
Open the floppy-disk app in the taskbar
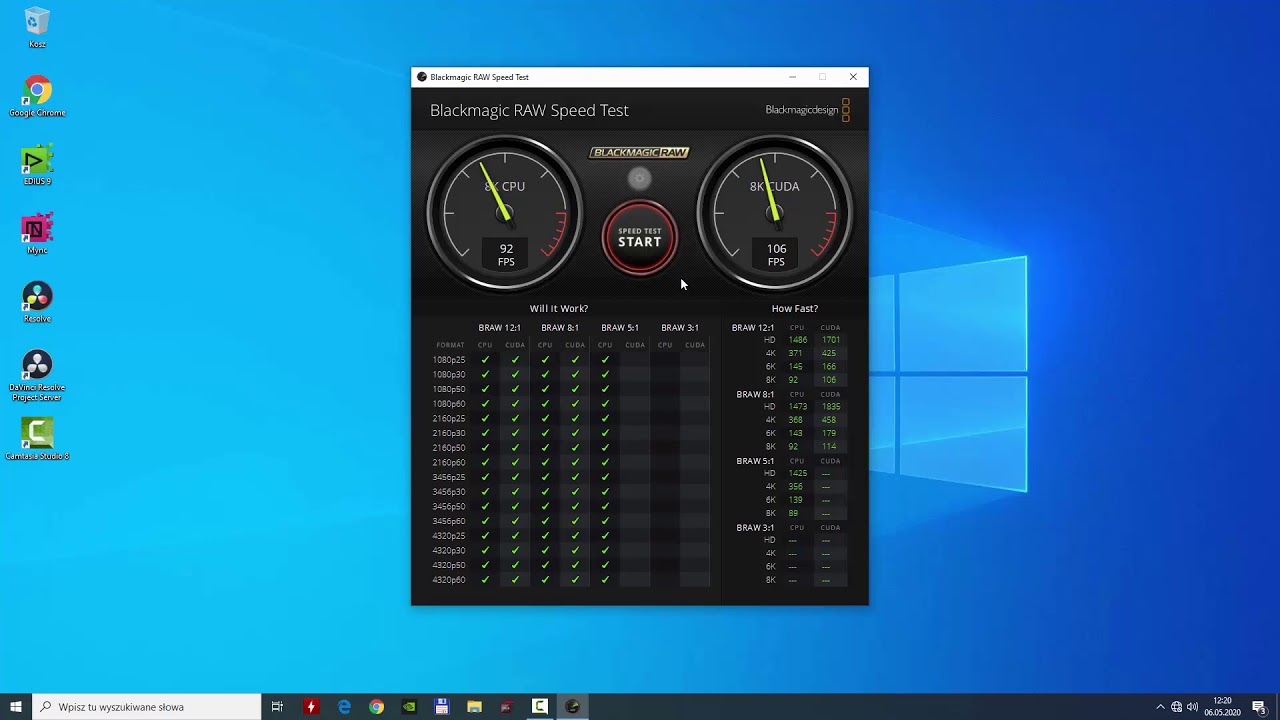click(x=442, y=707)
